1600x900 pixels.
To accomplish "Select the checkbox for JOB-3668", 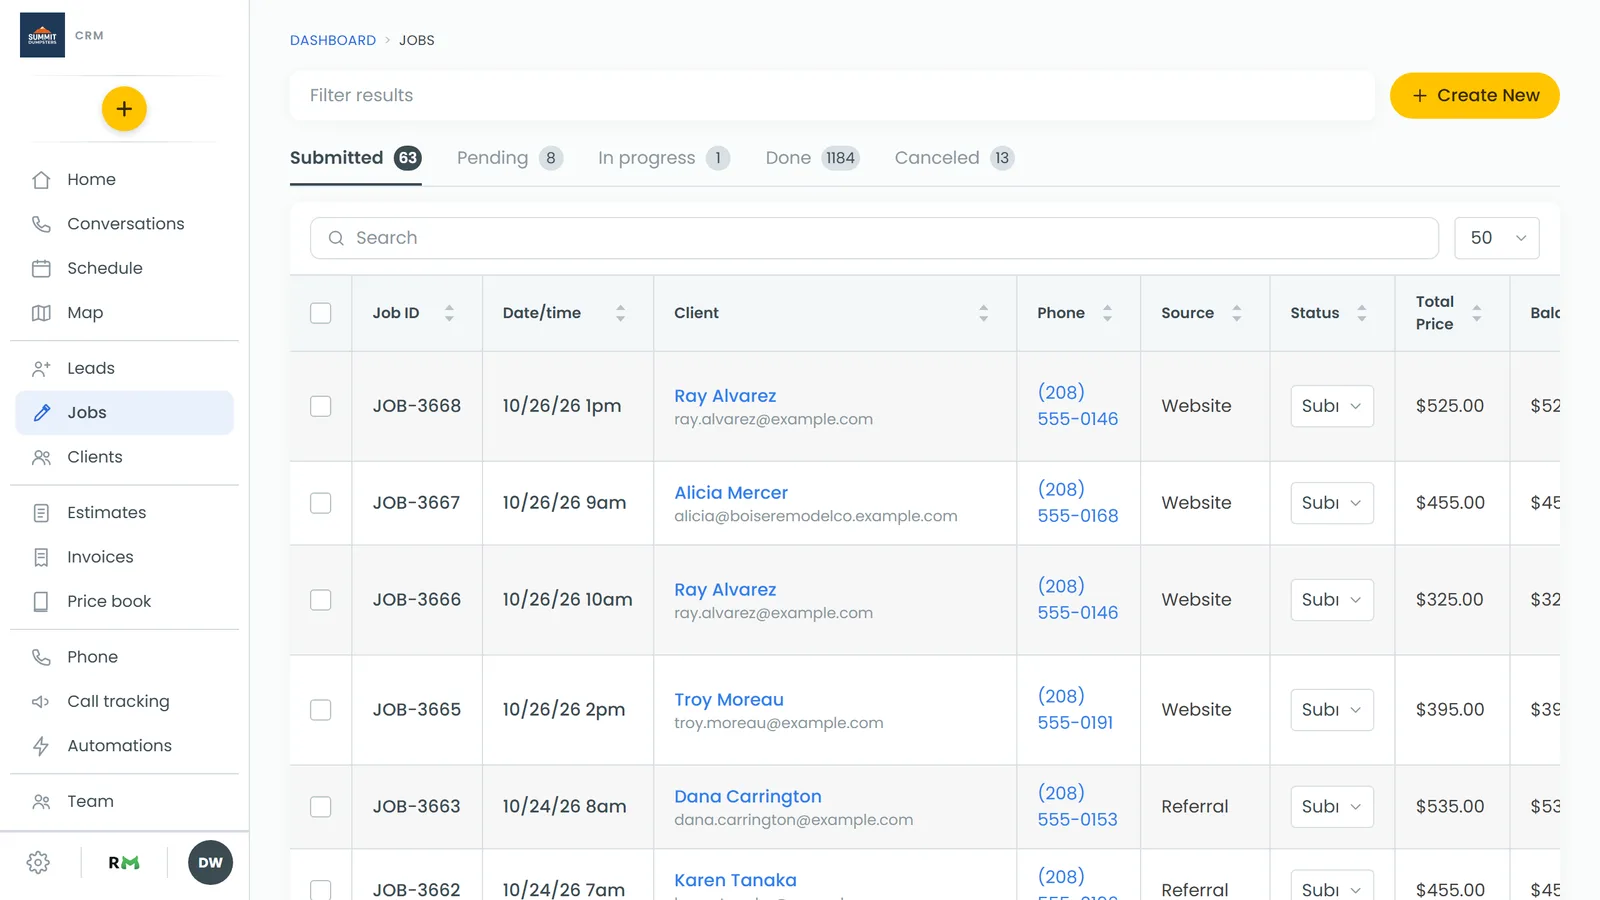I will (x=320, y=406).
